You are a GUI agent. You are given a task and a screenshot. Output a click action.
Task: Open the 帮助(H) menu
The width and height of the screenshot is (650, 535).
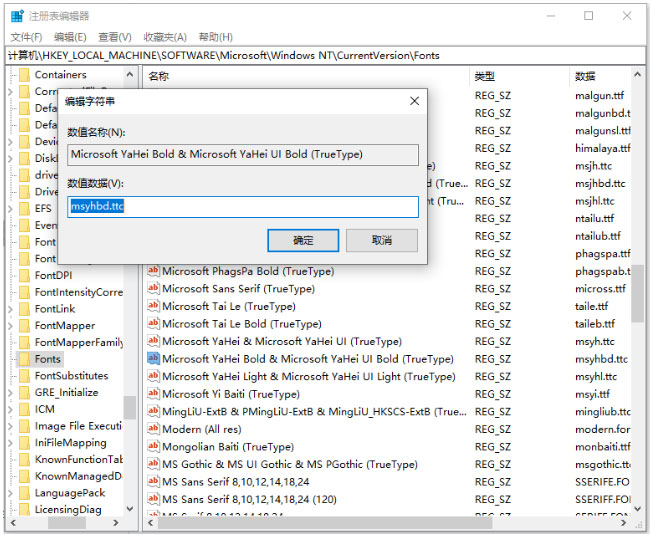[x=216, y=37]
